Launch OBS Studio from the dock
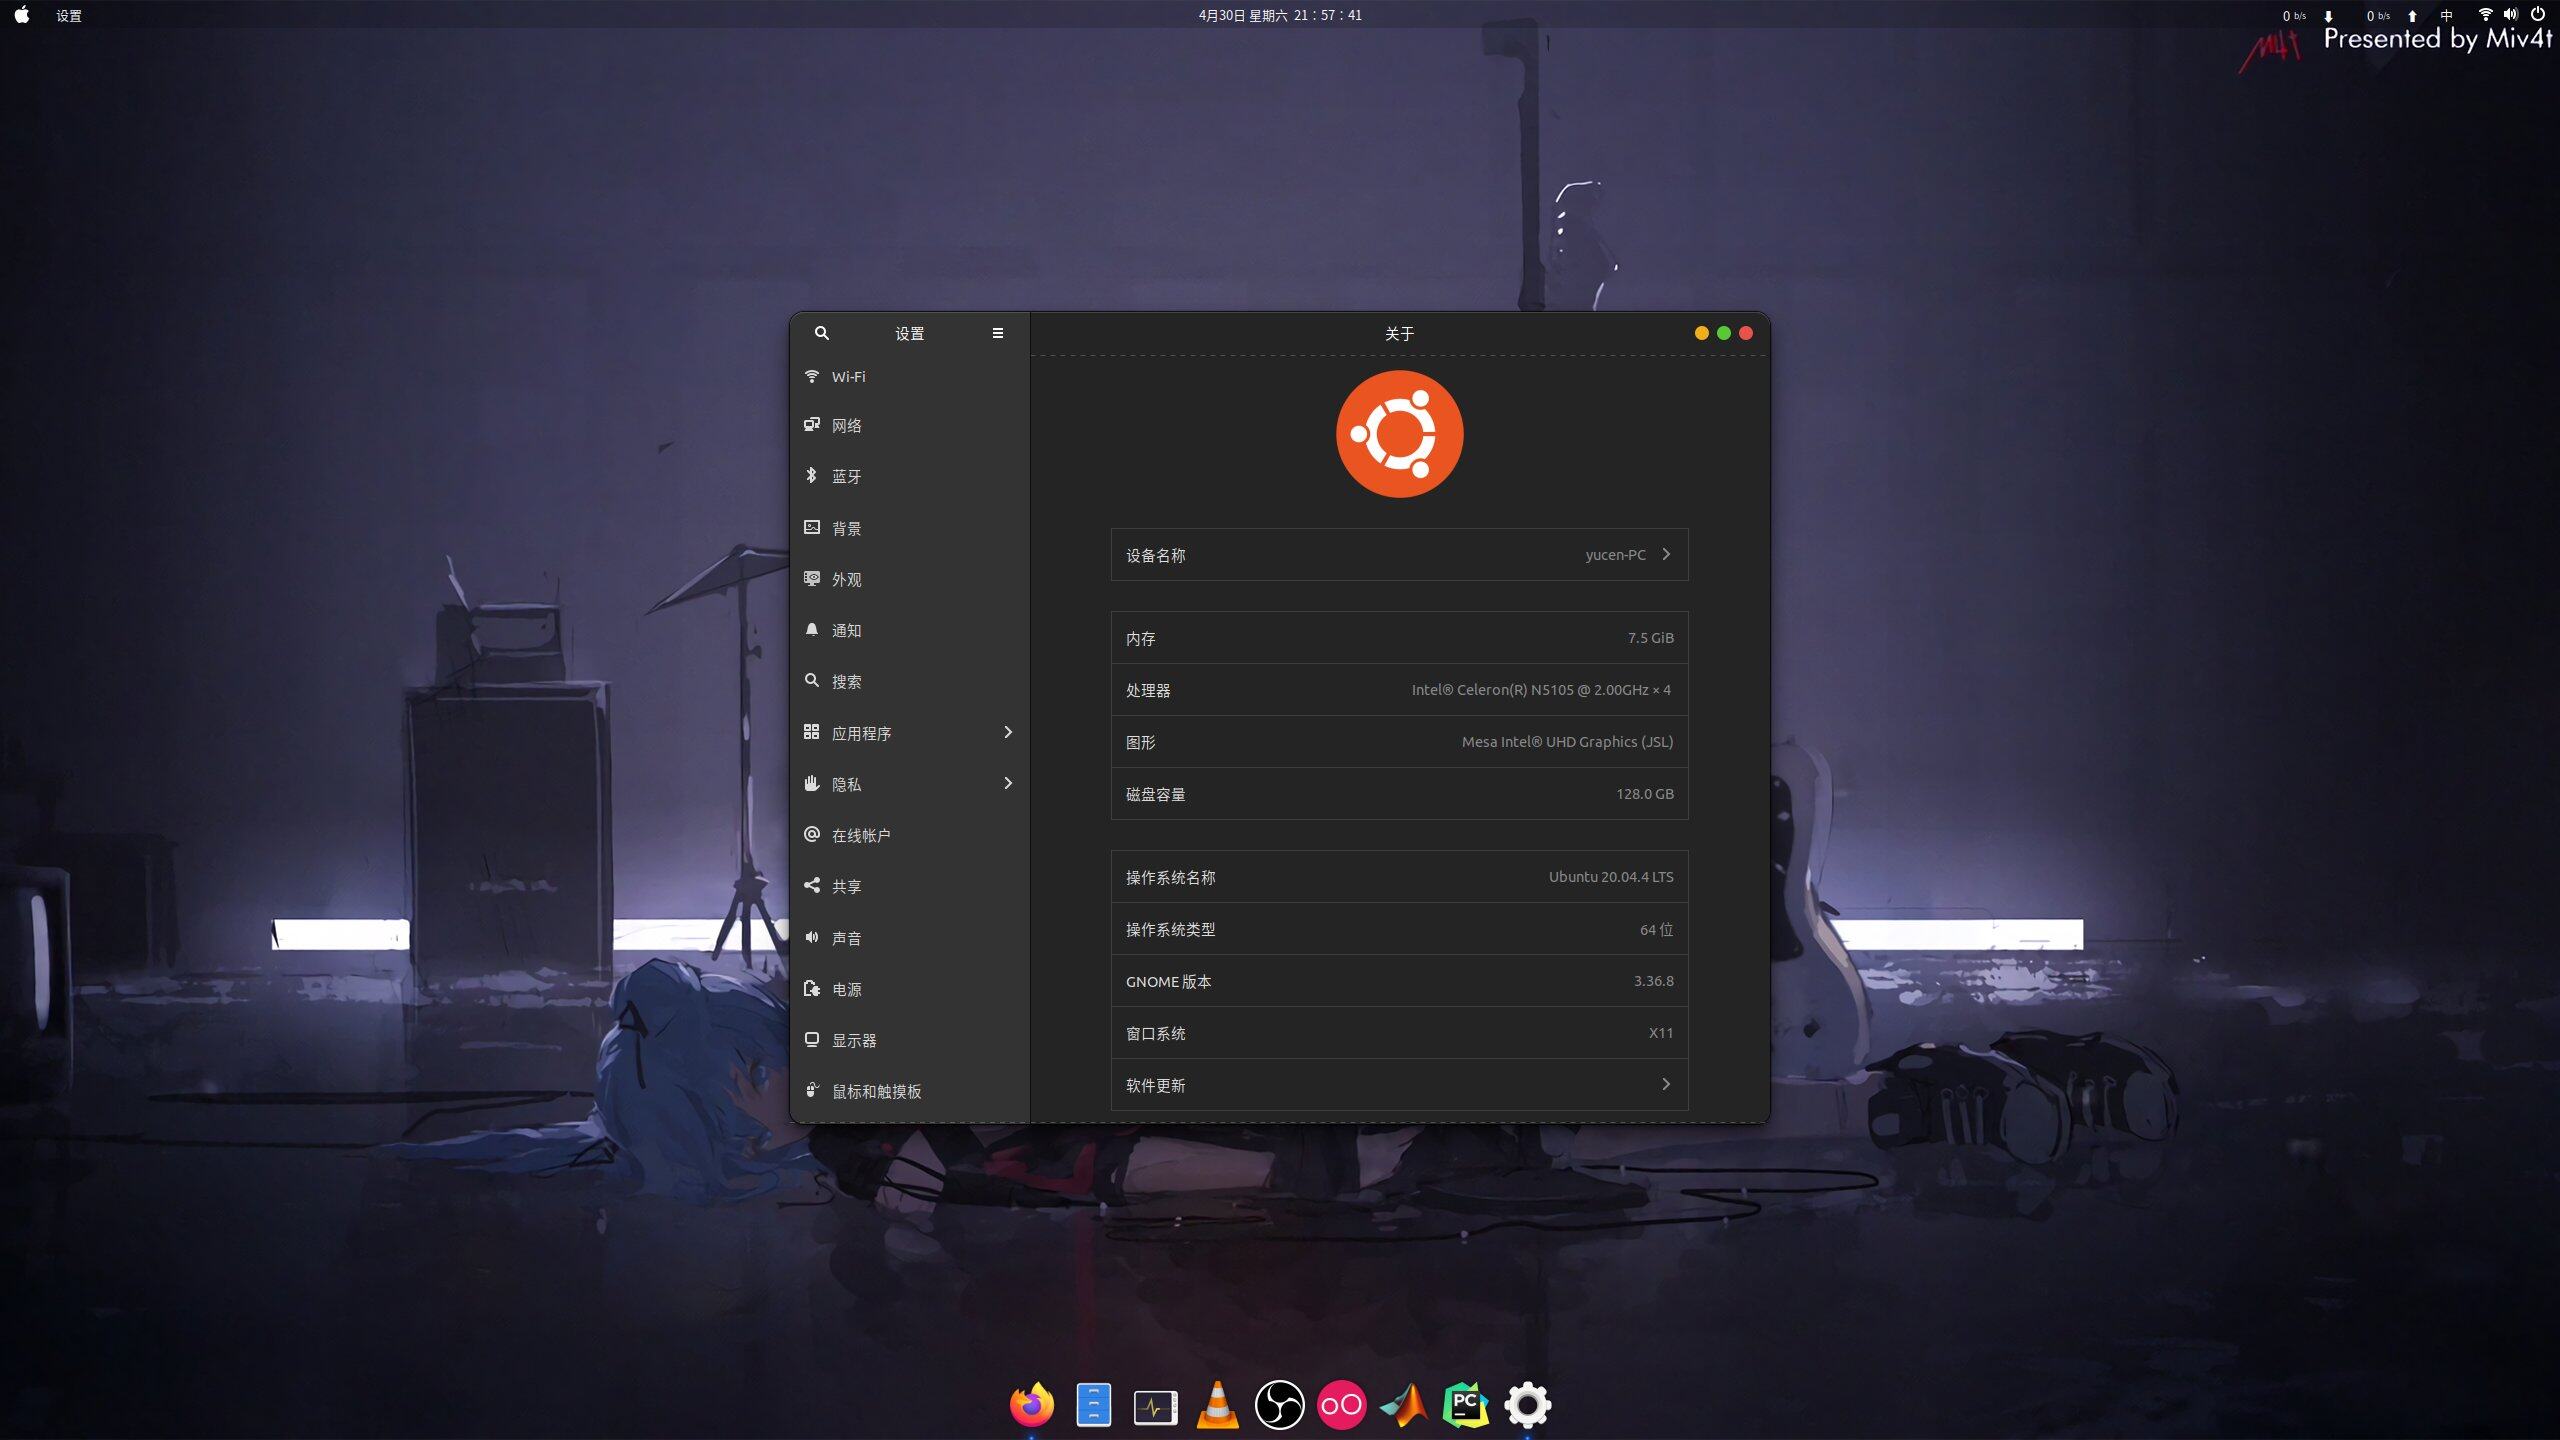Viewport: 2560px width, 1440px height. [x=1279, y=1405]
